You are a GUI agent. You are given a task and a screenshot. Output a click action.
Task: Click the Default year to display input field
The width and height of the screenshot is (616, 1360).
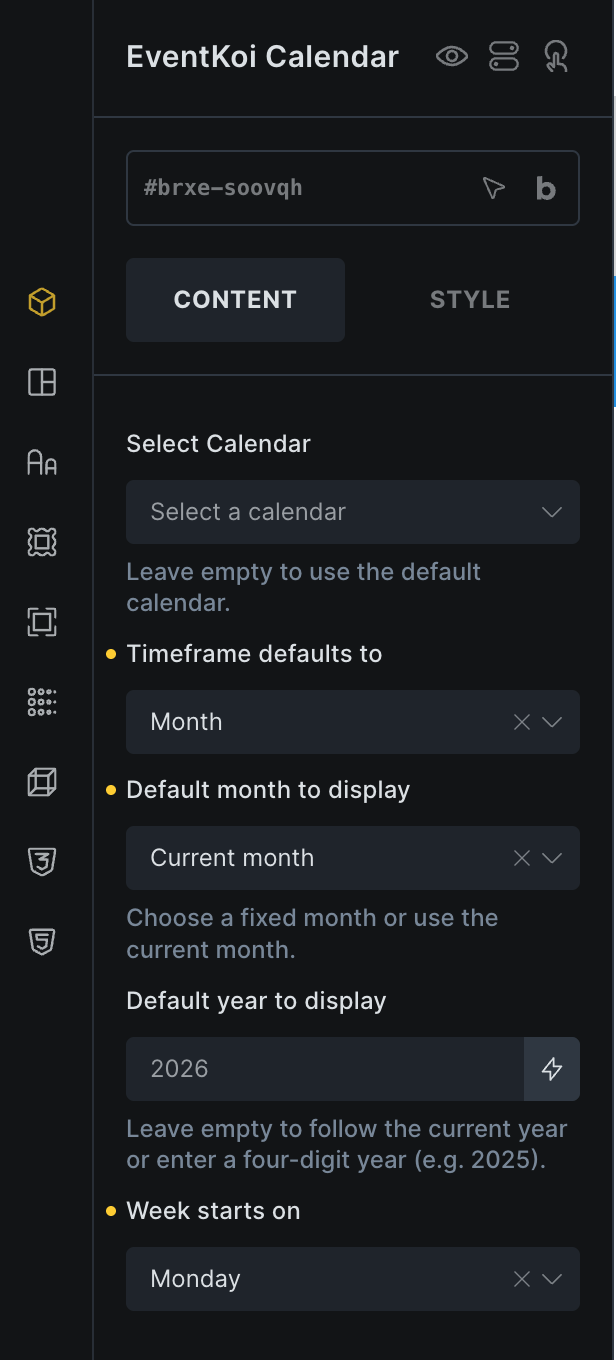click(325, 1069)
